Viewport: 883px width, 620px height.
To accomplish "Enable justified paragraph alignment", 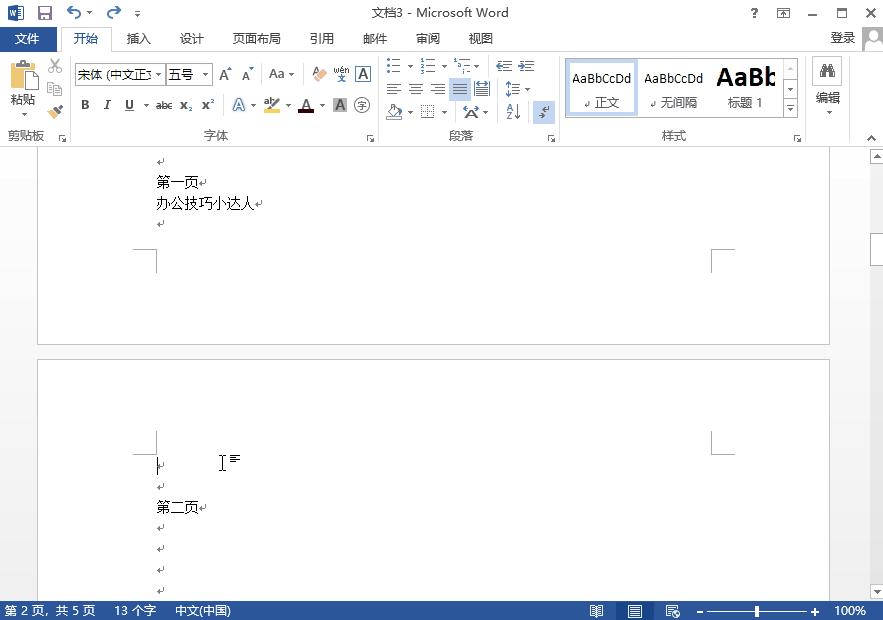I will point(459,87).
